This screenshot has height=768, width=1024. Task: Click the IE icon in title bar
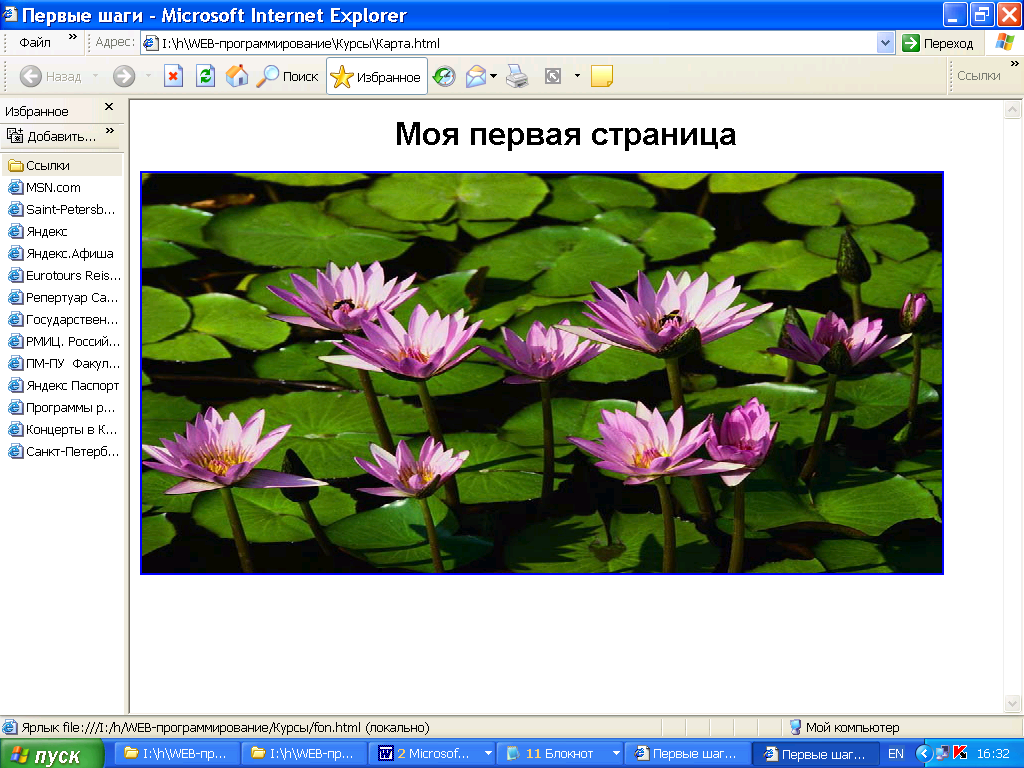[x=10, y=14]
